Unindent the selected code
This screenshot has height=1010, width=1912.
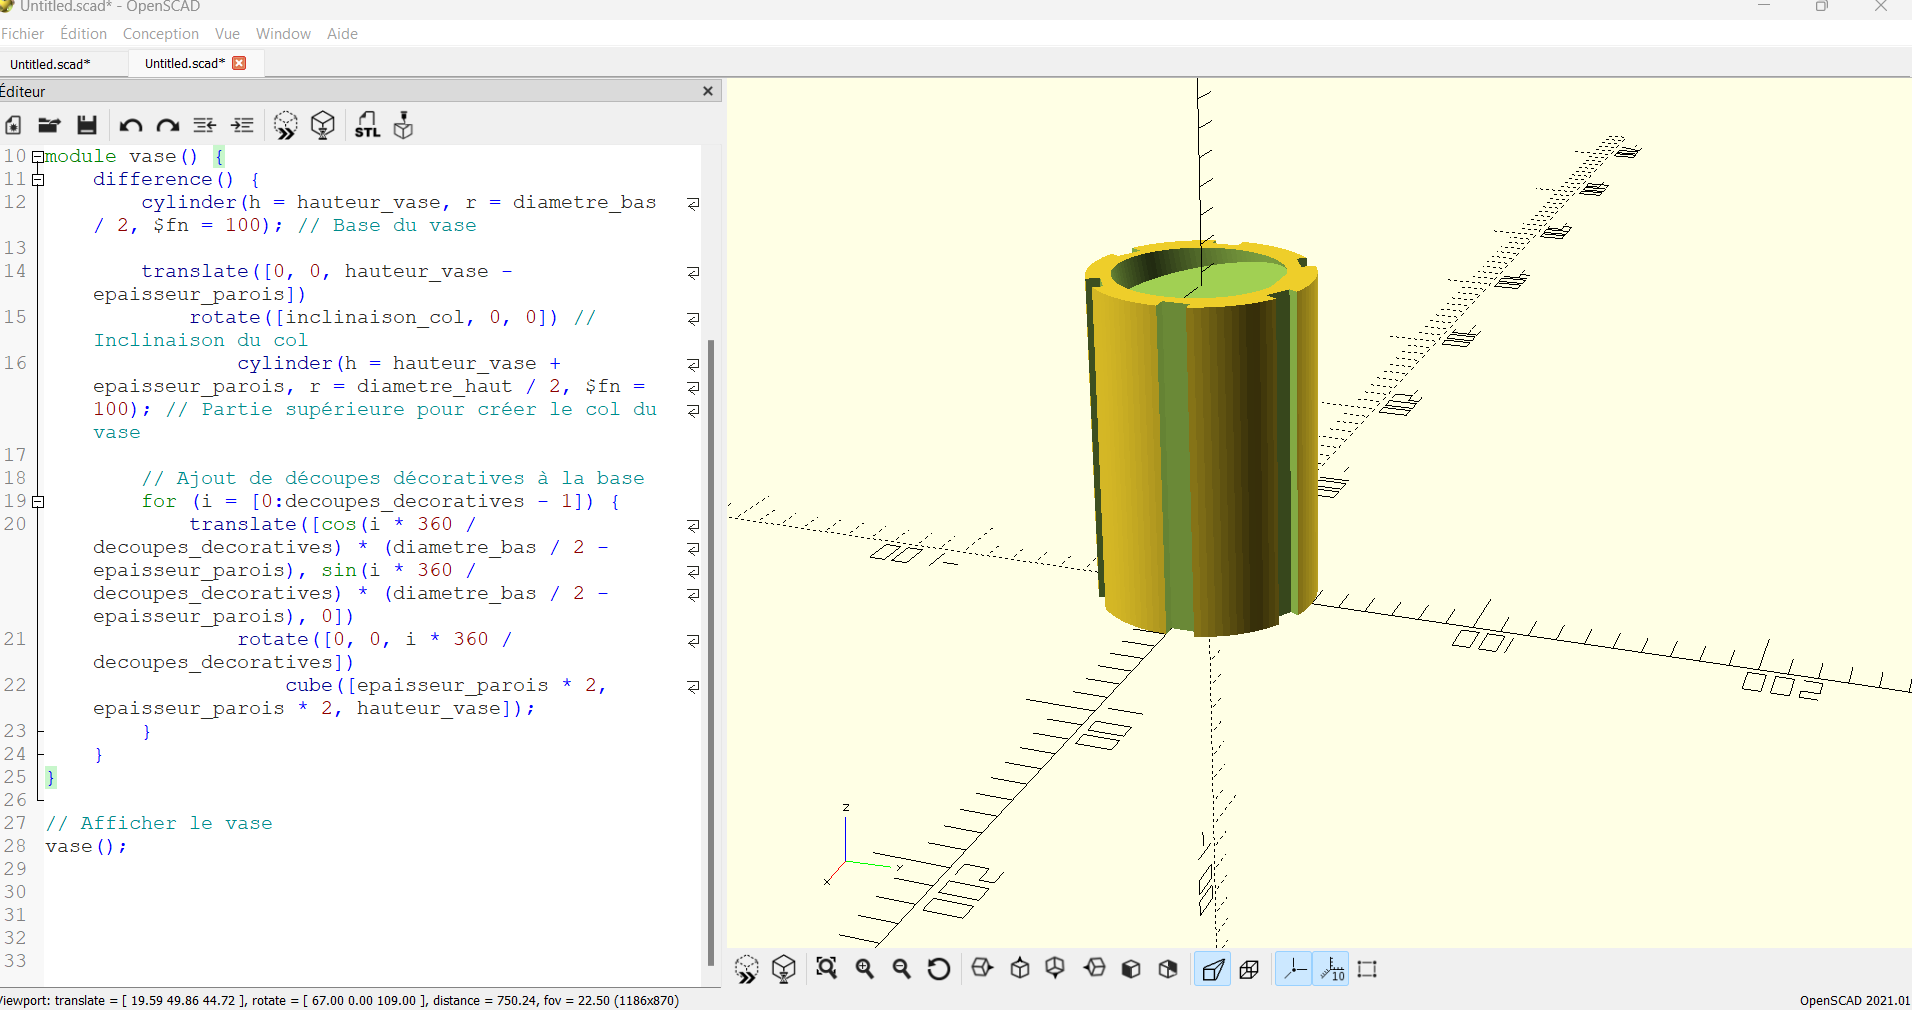coord(205,125)
